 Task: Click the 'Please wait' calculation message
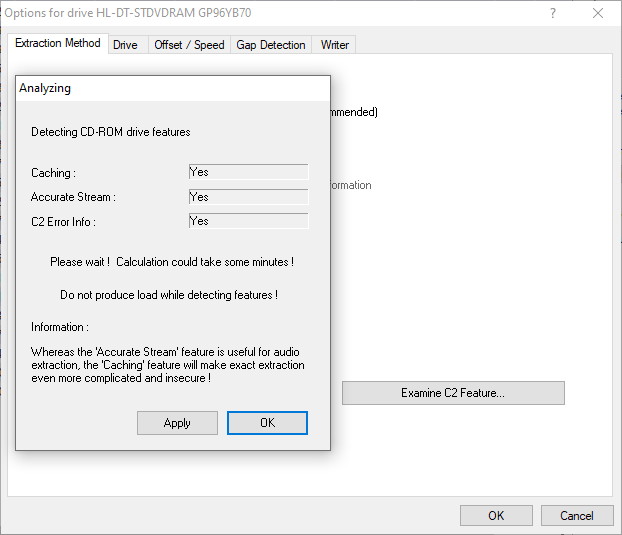click(x=172, y=262)
